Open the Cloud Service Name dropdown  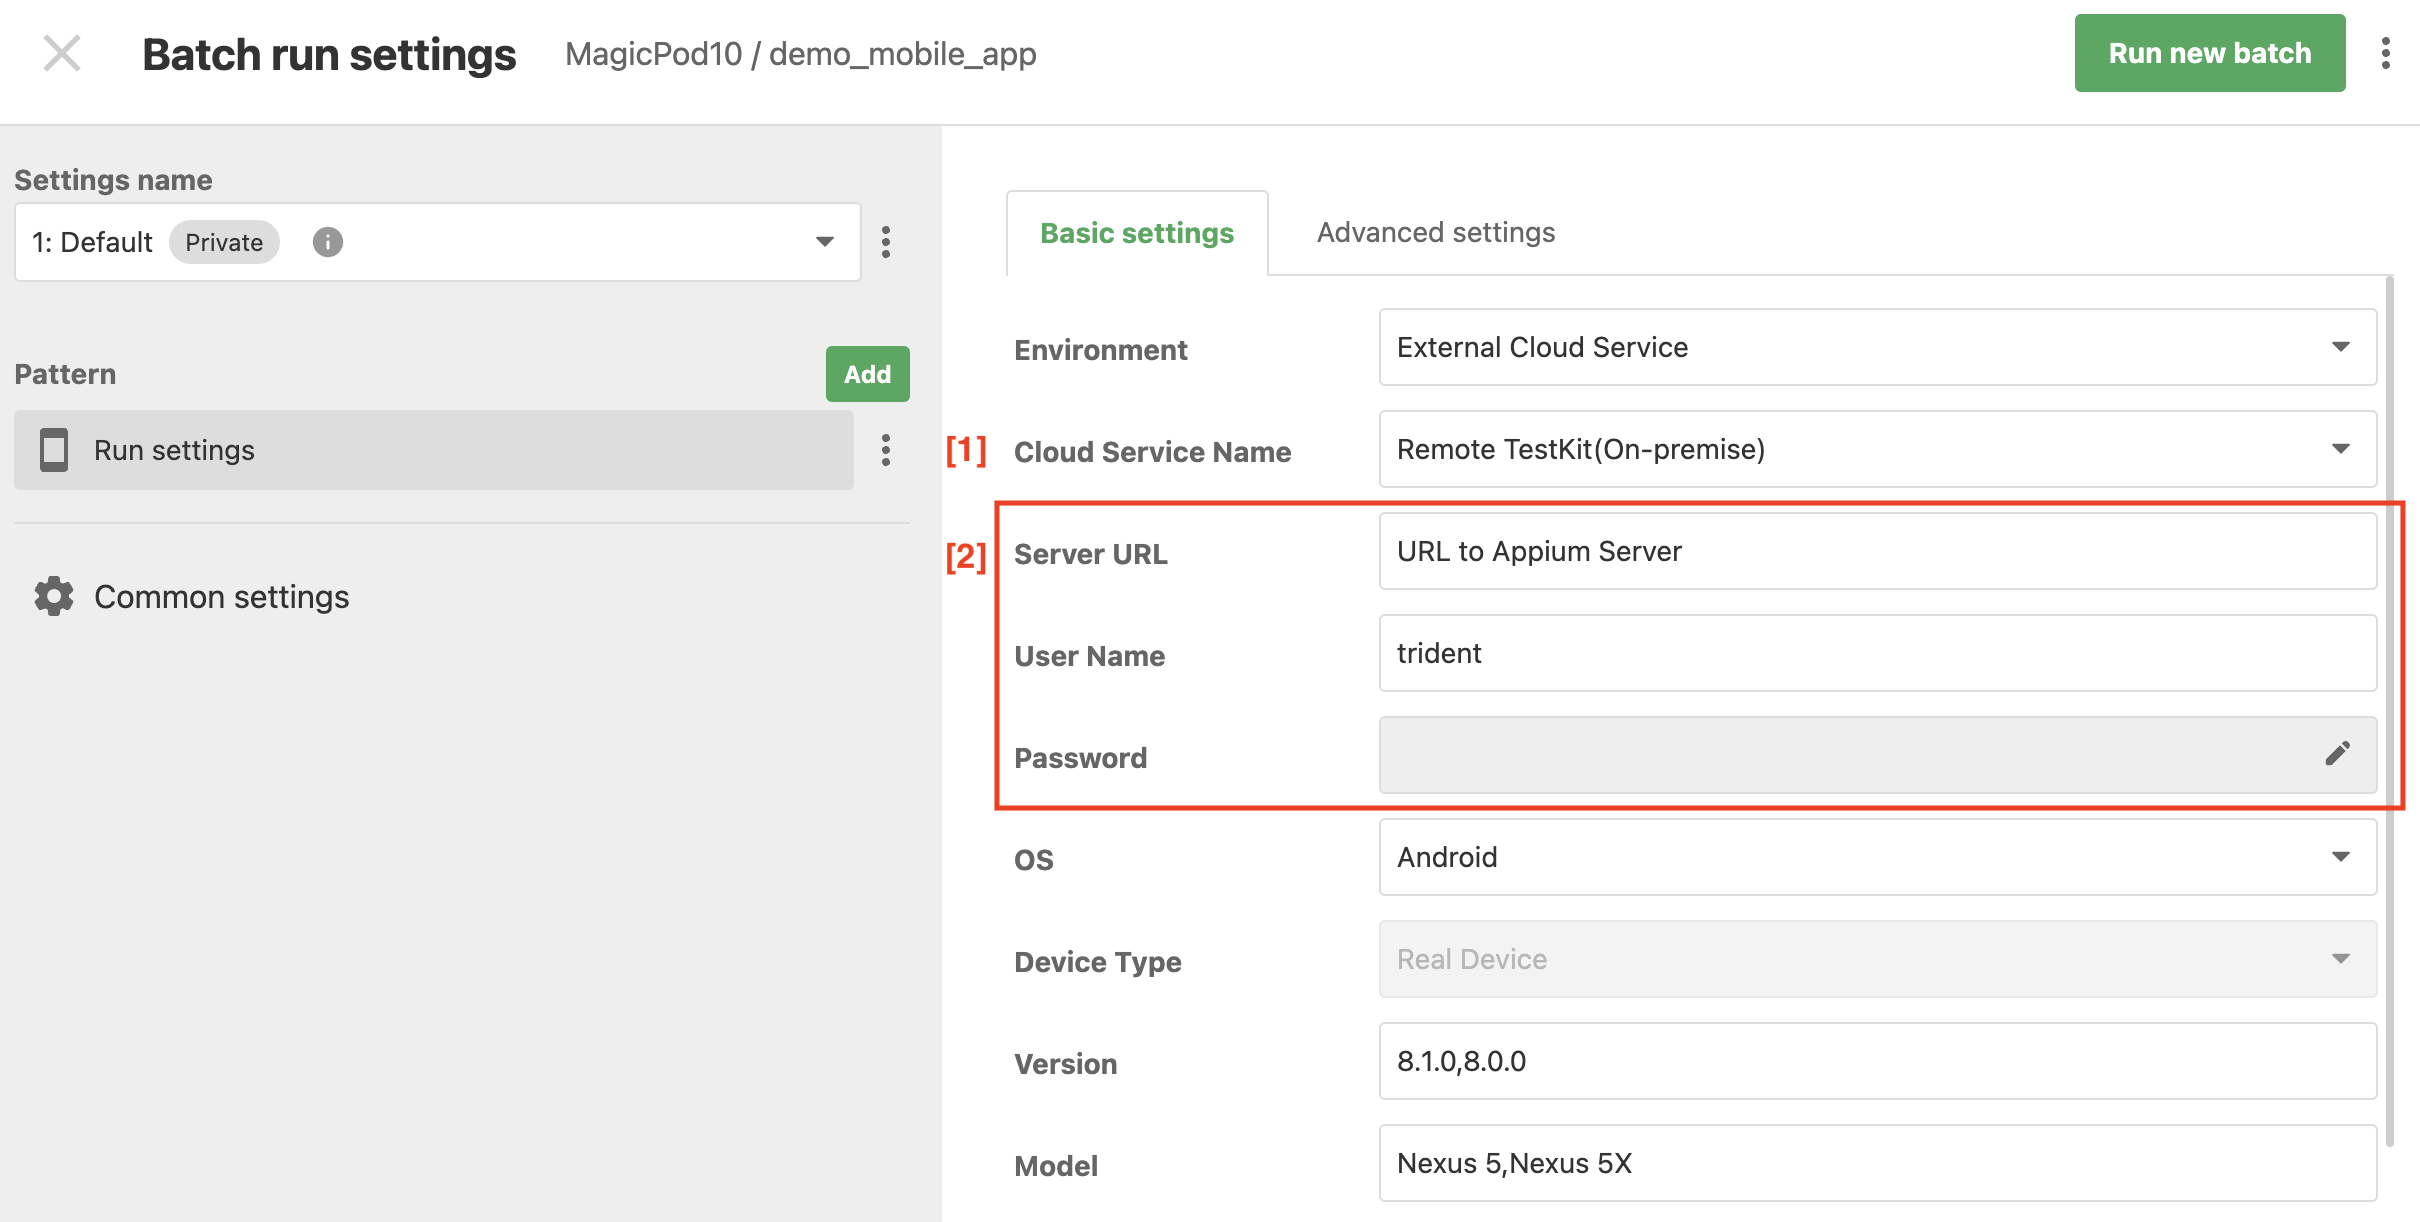pyautogui.click(x=1878, y=449)
